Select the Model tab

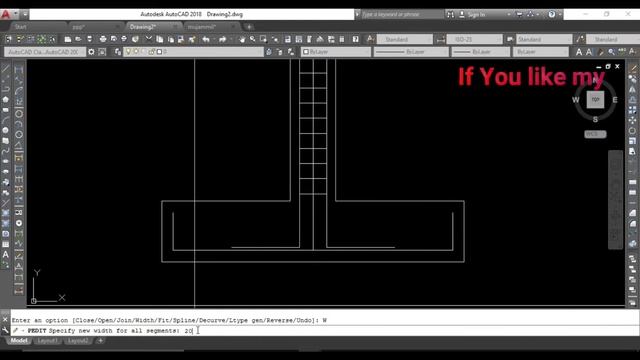click(x=19, y=341)
